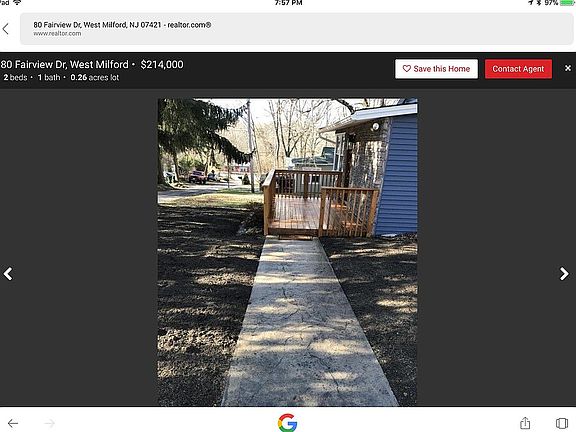This screenshot has width=576, height=432.
Task: Open the tabs overview icon
Action: coord(562,423)
